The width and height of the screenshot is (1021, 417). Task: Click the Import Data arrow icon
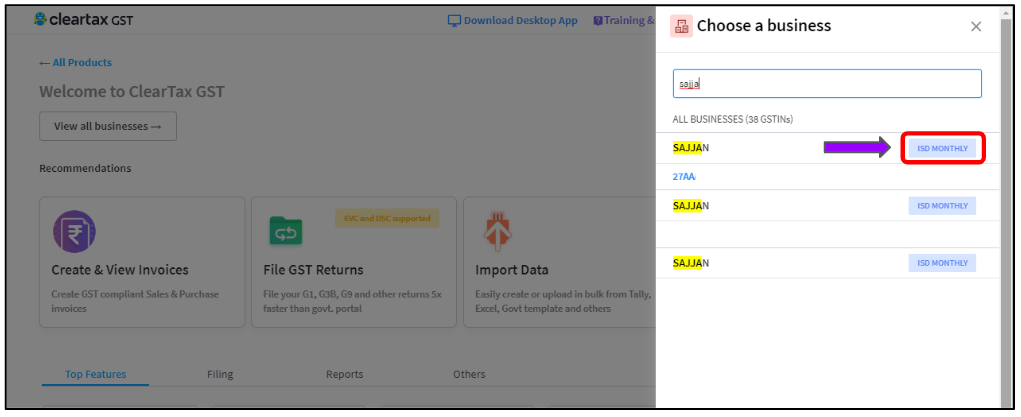(498, 232)
